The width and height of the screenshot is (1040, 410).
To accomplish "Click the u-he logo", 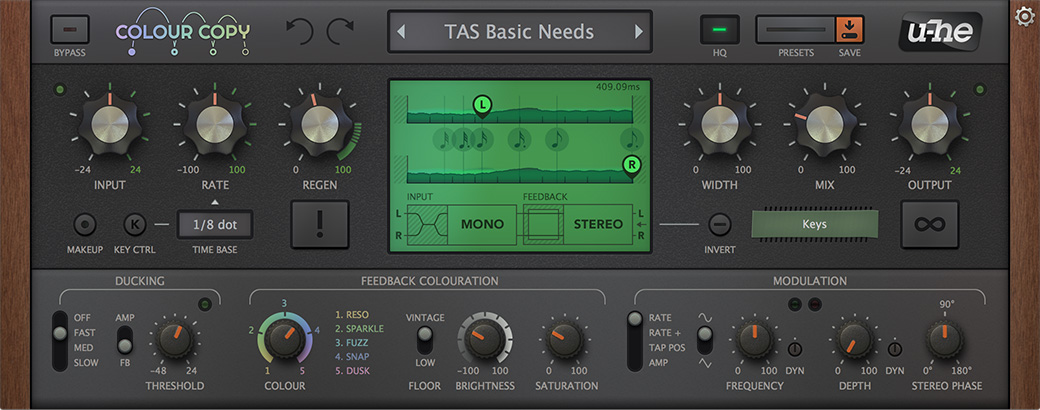I will [x=940, y=31].
